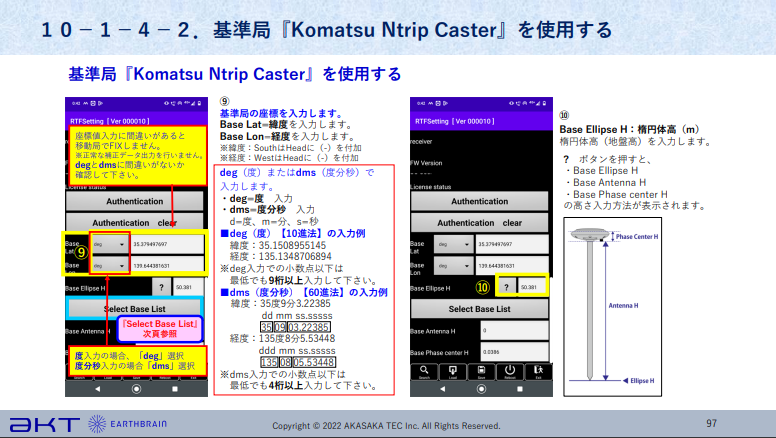Tap Exit icon in right phone toolbar

coord(538,372)
